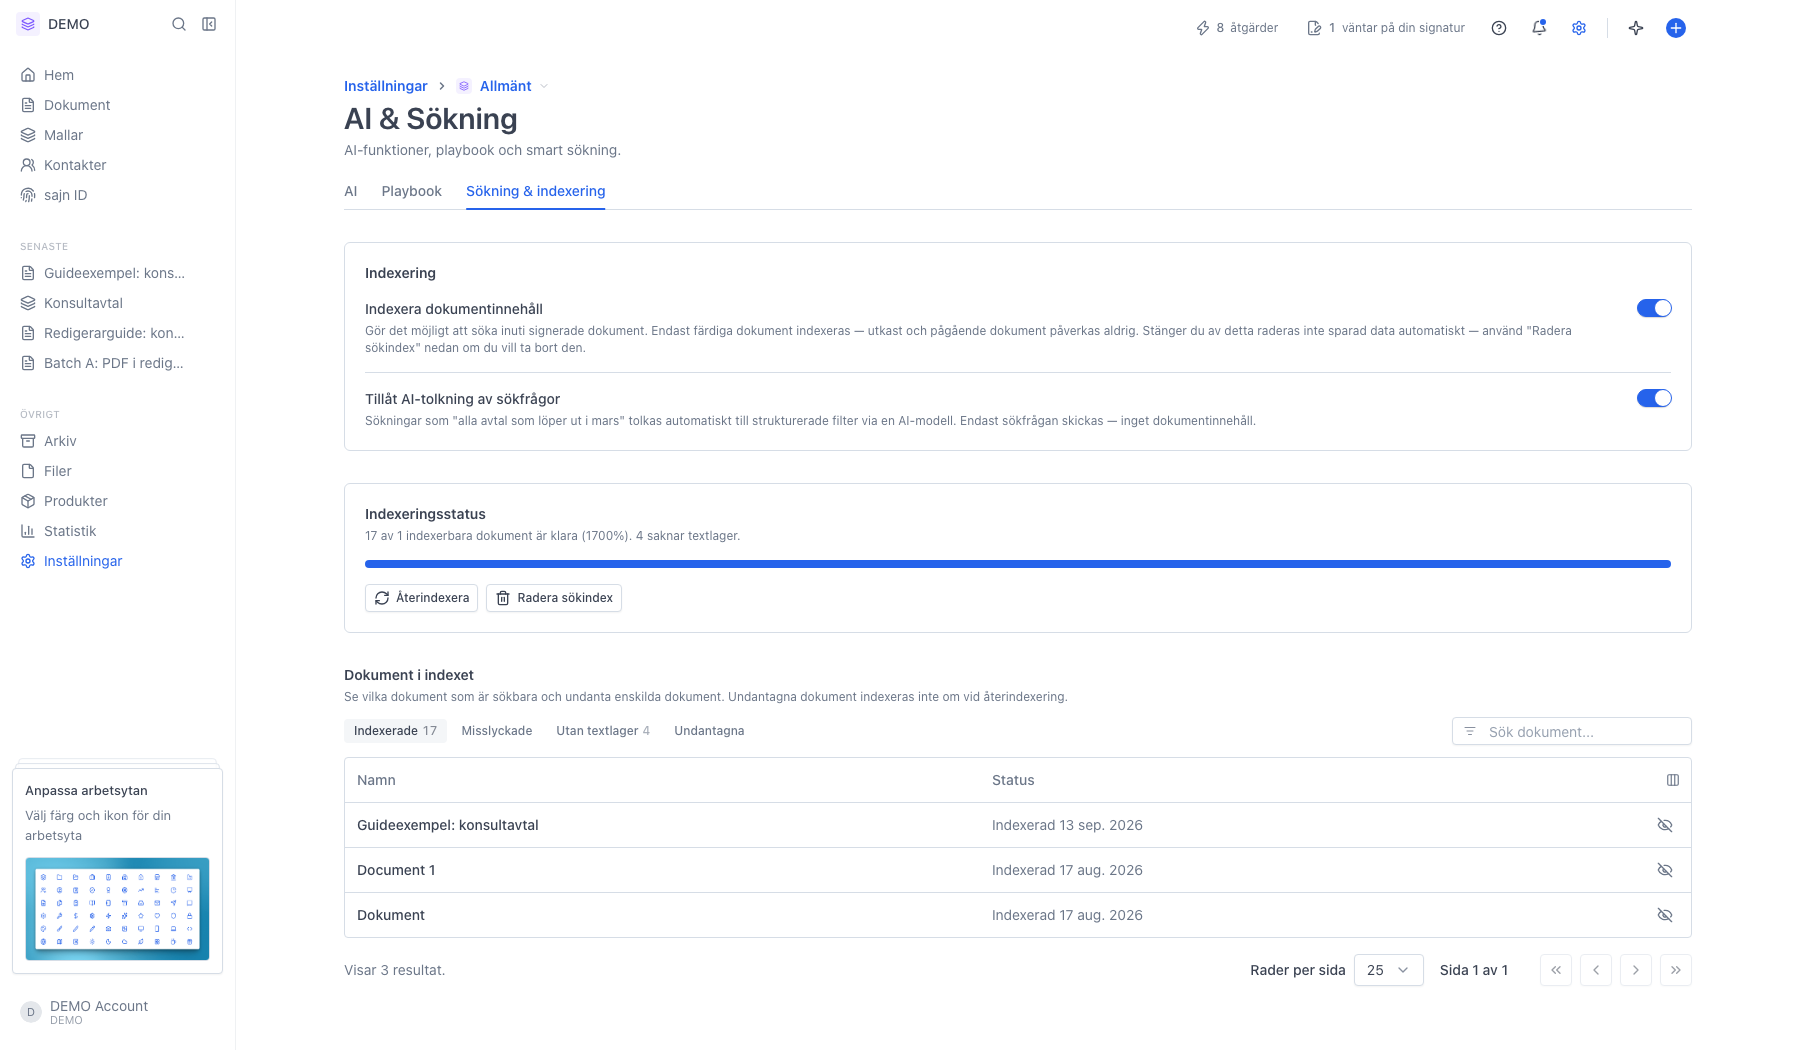Open 8 åtgärder in top bar
1800x1050 pixels.
click(1237, 28)
